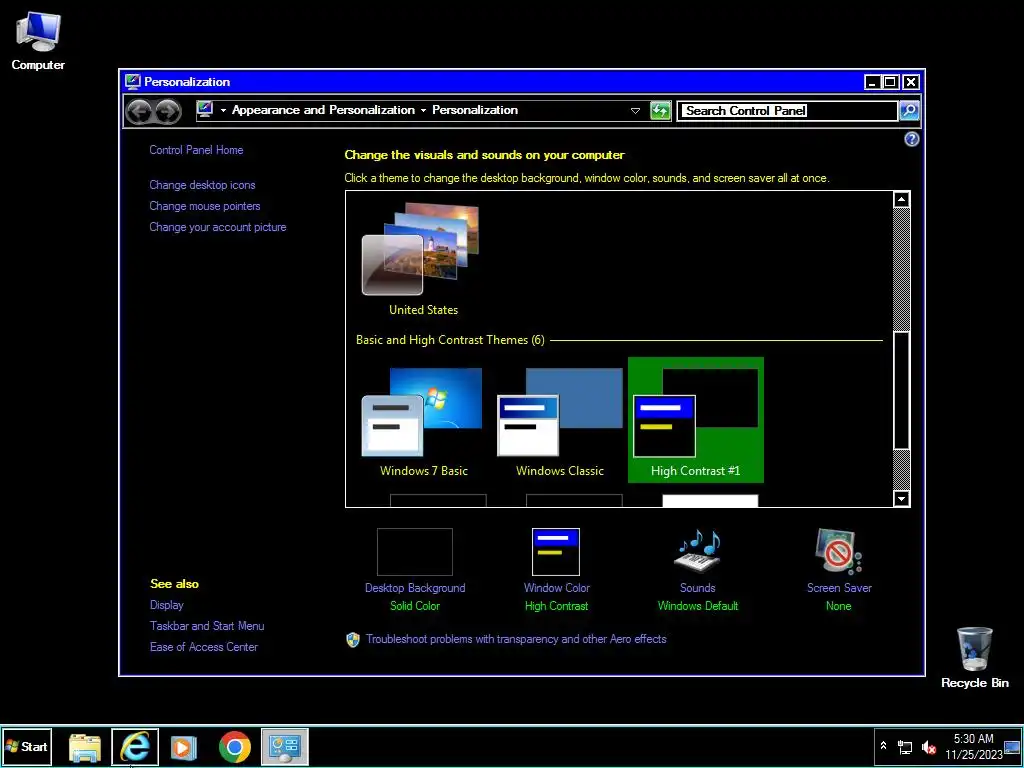This screenshot has width=1024, height=768.
Task: Launch Internet Explorer from the taskbar
Action: pos(135,746)
